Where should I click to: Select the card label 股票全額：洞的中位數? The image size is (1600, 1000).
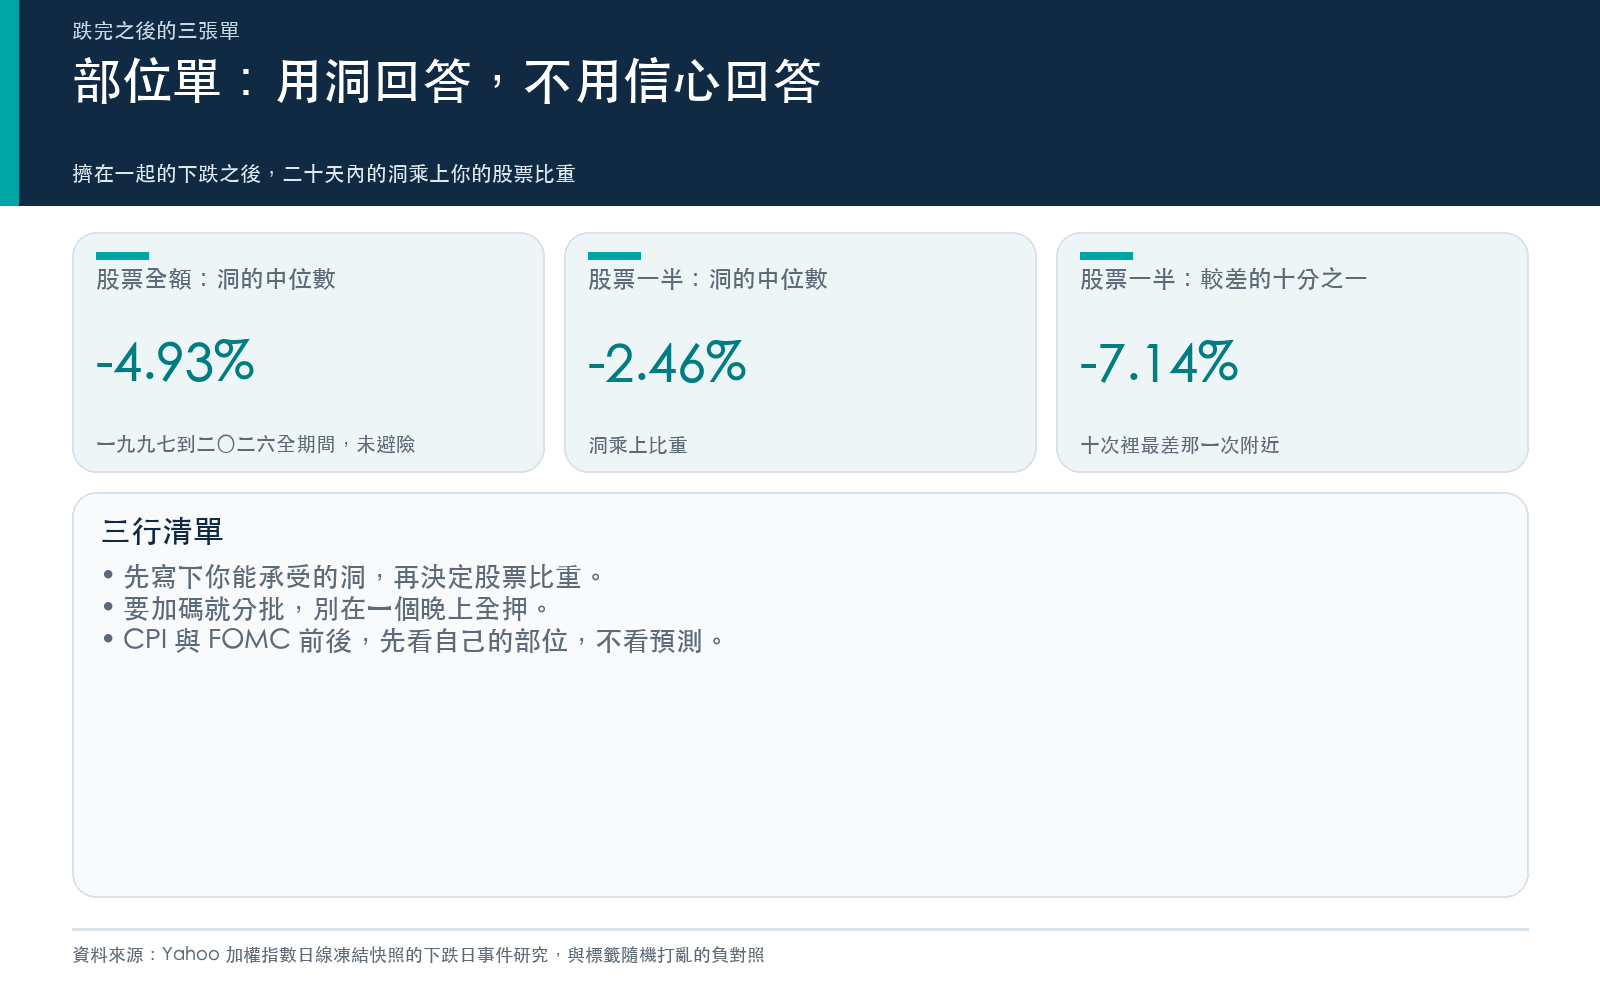216,279
